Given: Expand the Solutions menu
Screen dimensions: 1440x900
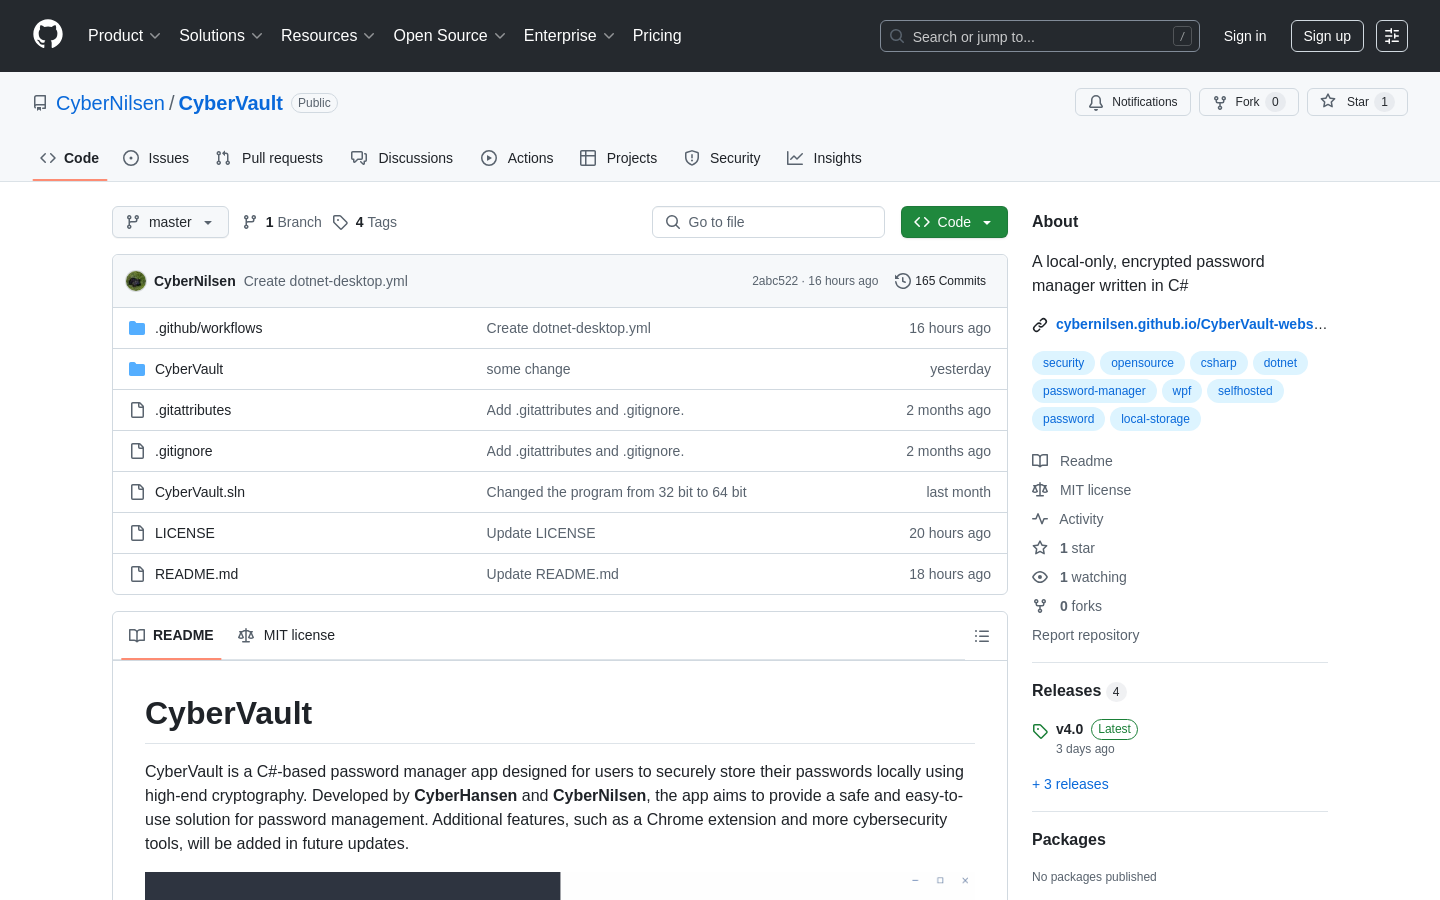Looking at the screenshot, I should point(221,36).
